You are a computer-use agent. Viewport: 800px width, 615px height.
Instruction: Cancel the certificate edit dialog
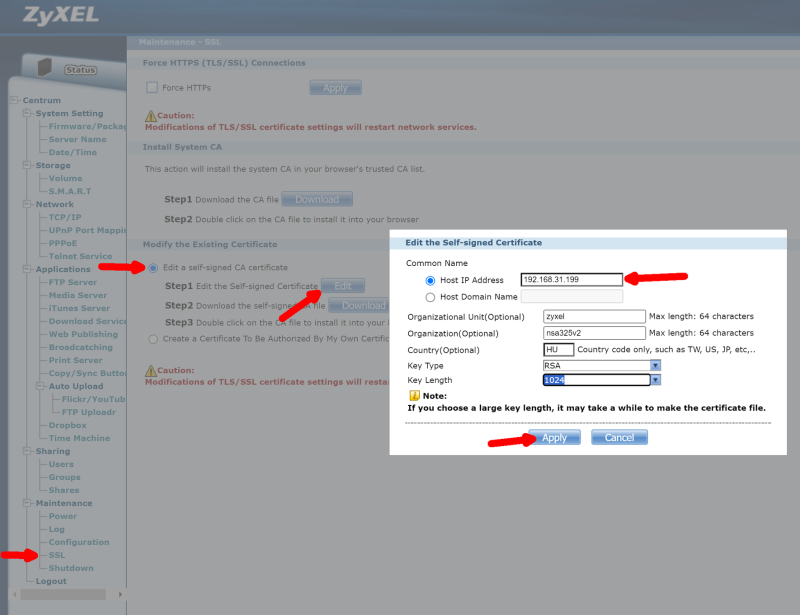[x=619, y=437]
